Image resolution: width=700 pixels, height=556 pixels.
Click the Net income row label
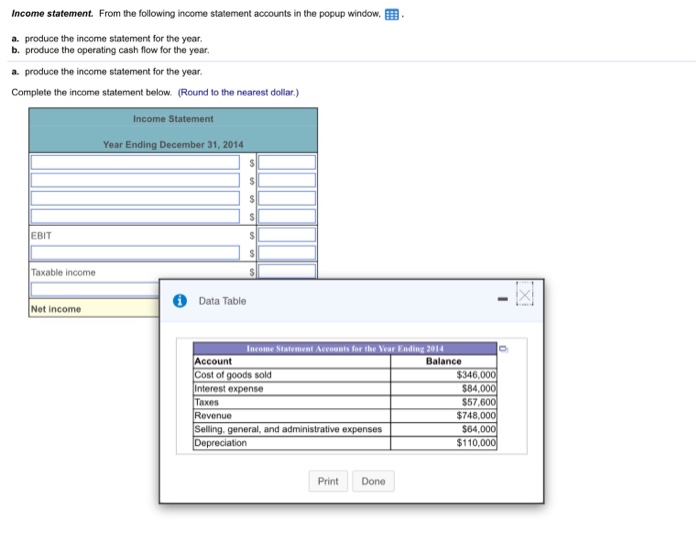pos(56,309)
